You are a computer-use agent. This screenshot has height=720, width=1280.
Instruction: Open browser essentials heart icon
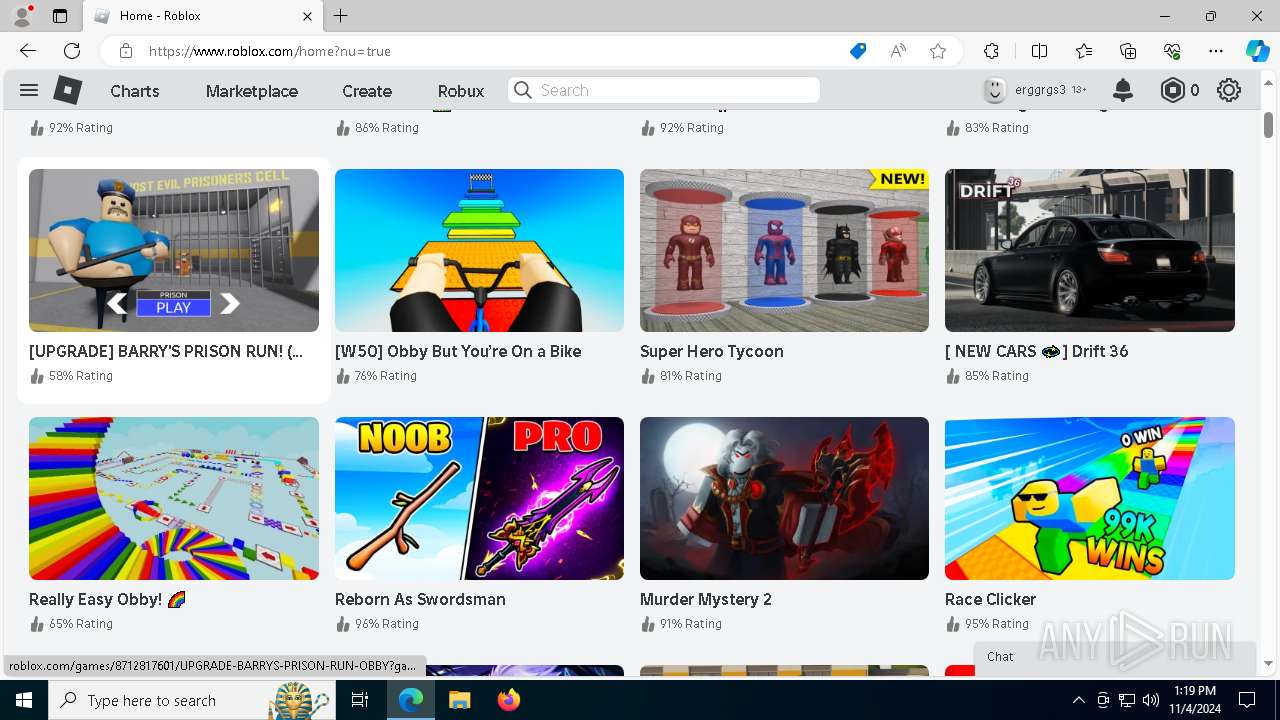click(x=1172, y=51)
